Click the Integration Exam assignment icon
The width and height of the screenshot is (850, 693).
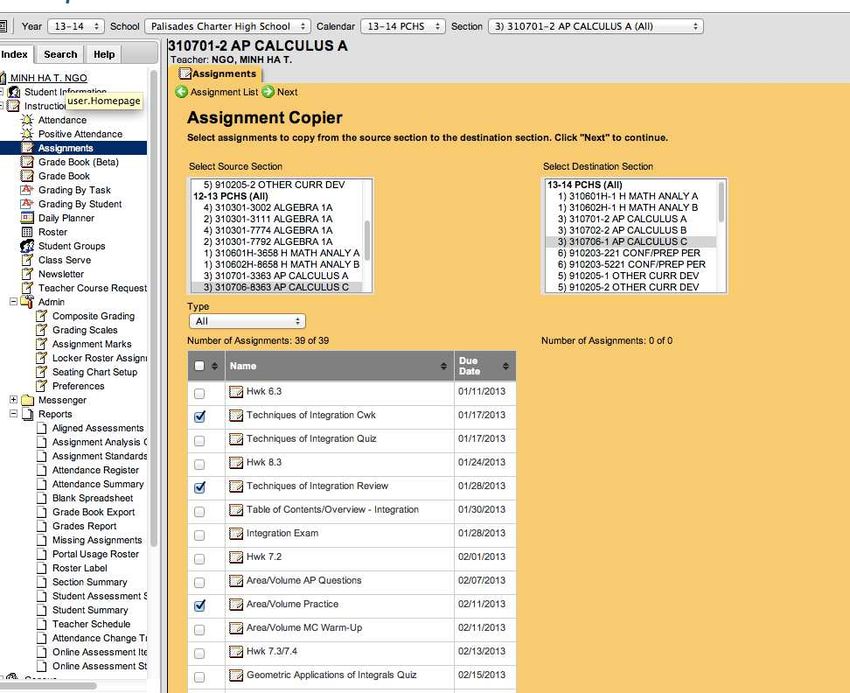(x=236, y=533)
